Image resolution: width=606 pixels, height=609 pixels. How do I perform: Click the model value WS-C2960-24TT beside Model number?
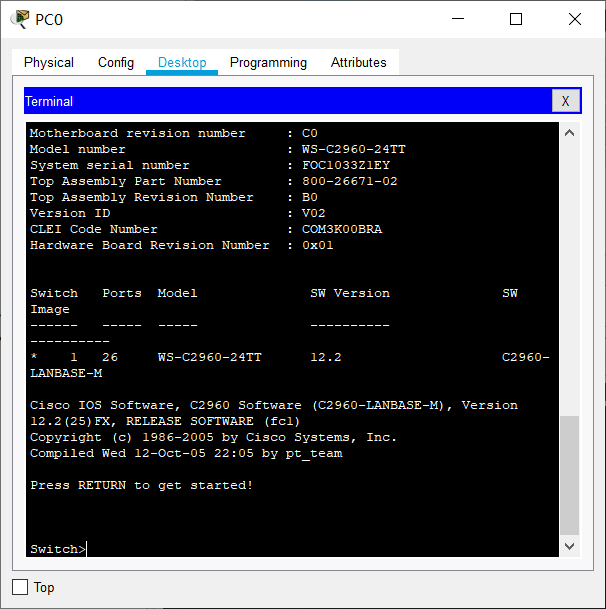[354, 149]
